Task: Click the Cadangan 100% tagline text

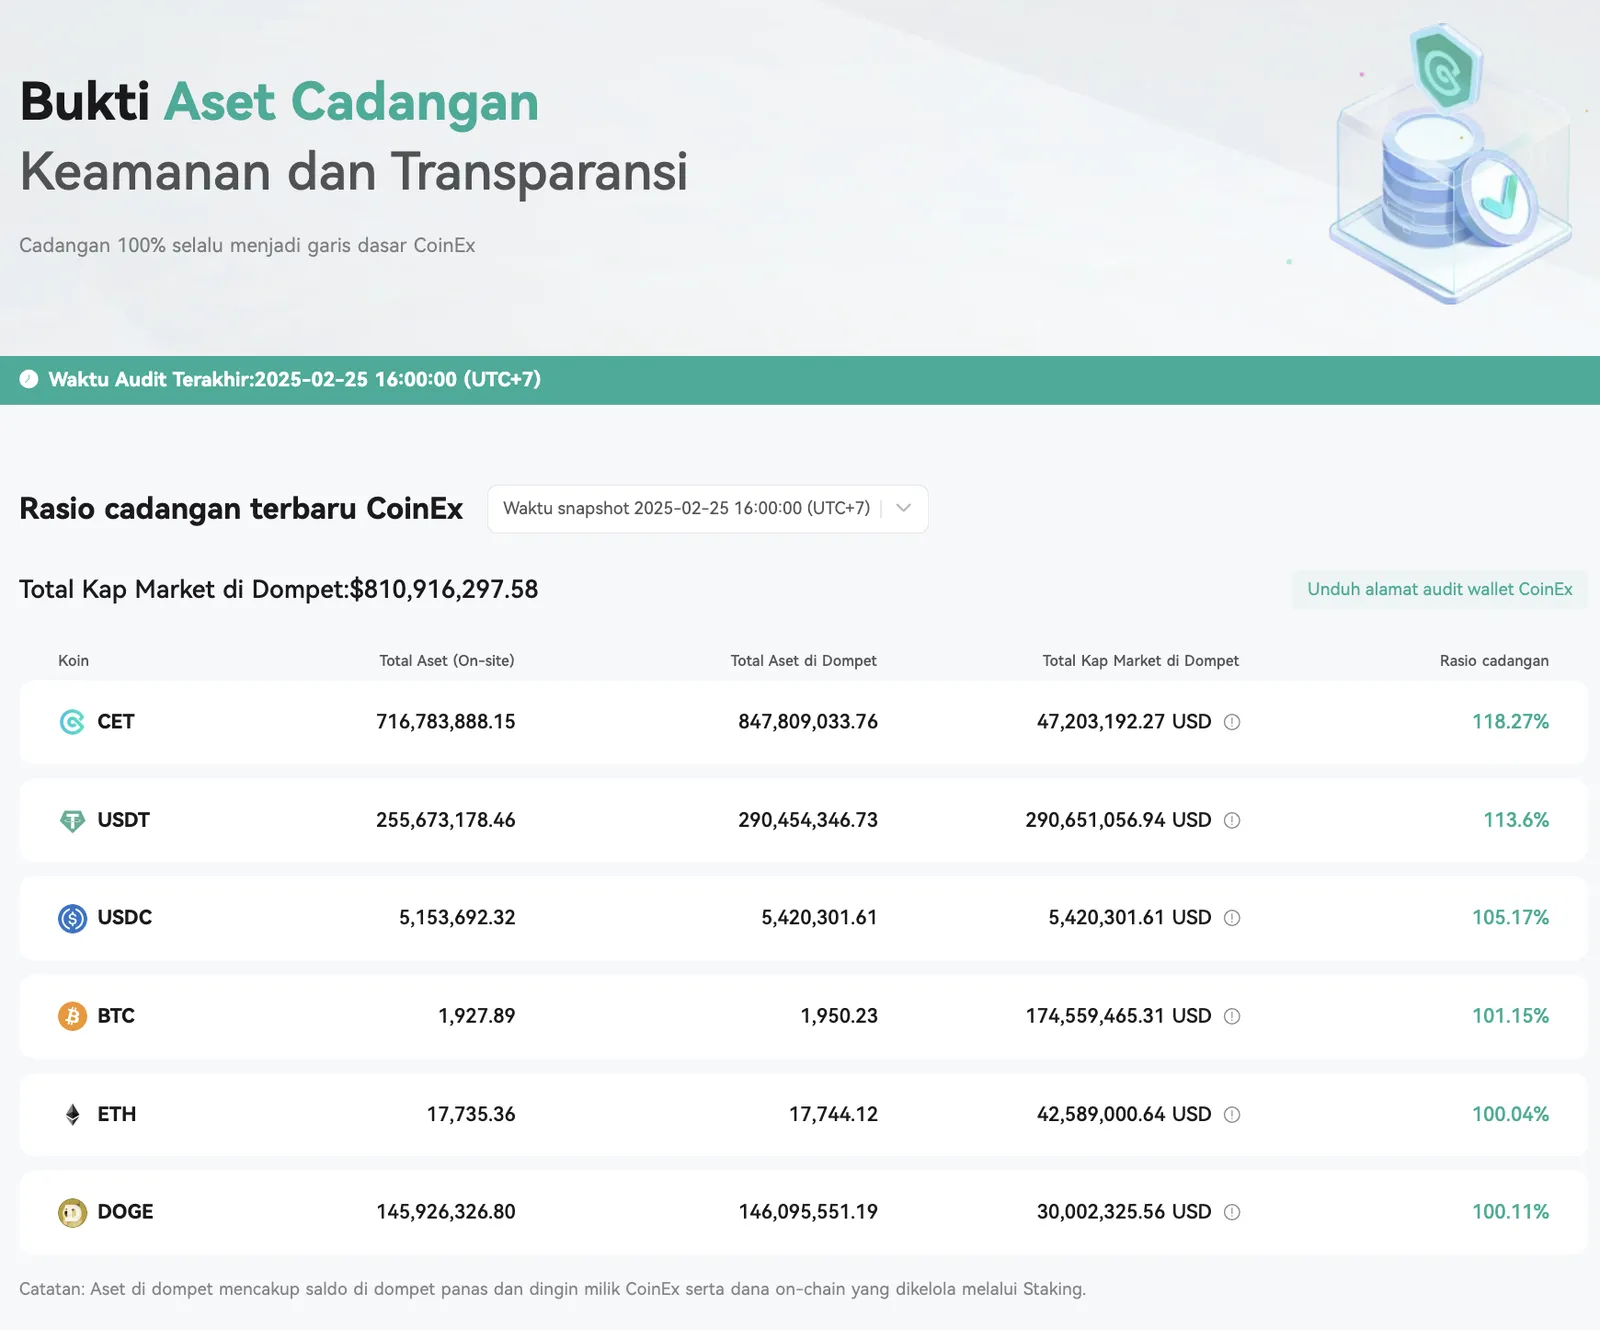Action: [x=247, y=245]
